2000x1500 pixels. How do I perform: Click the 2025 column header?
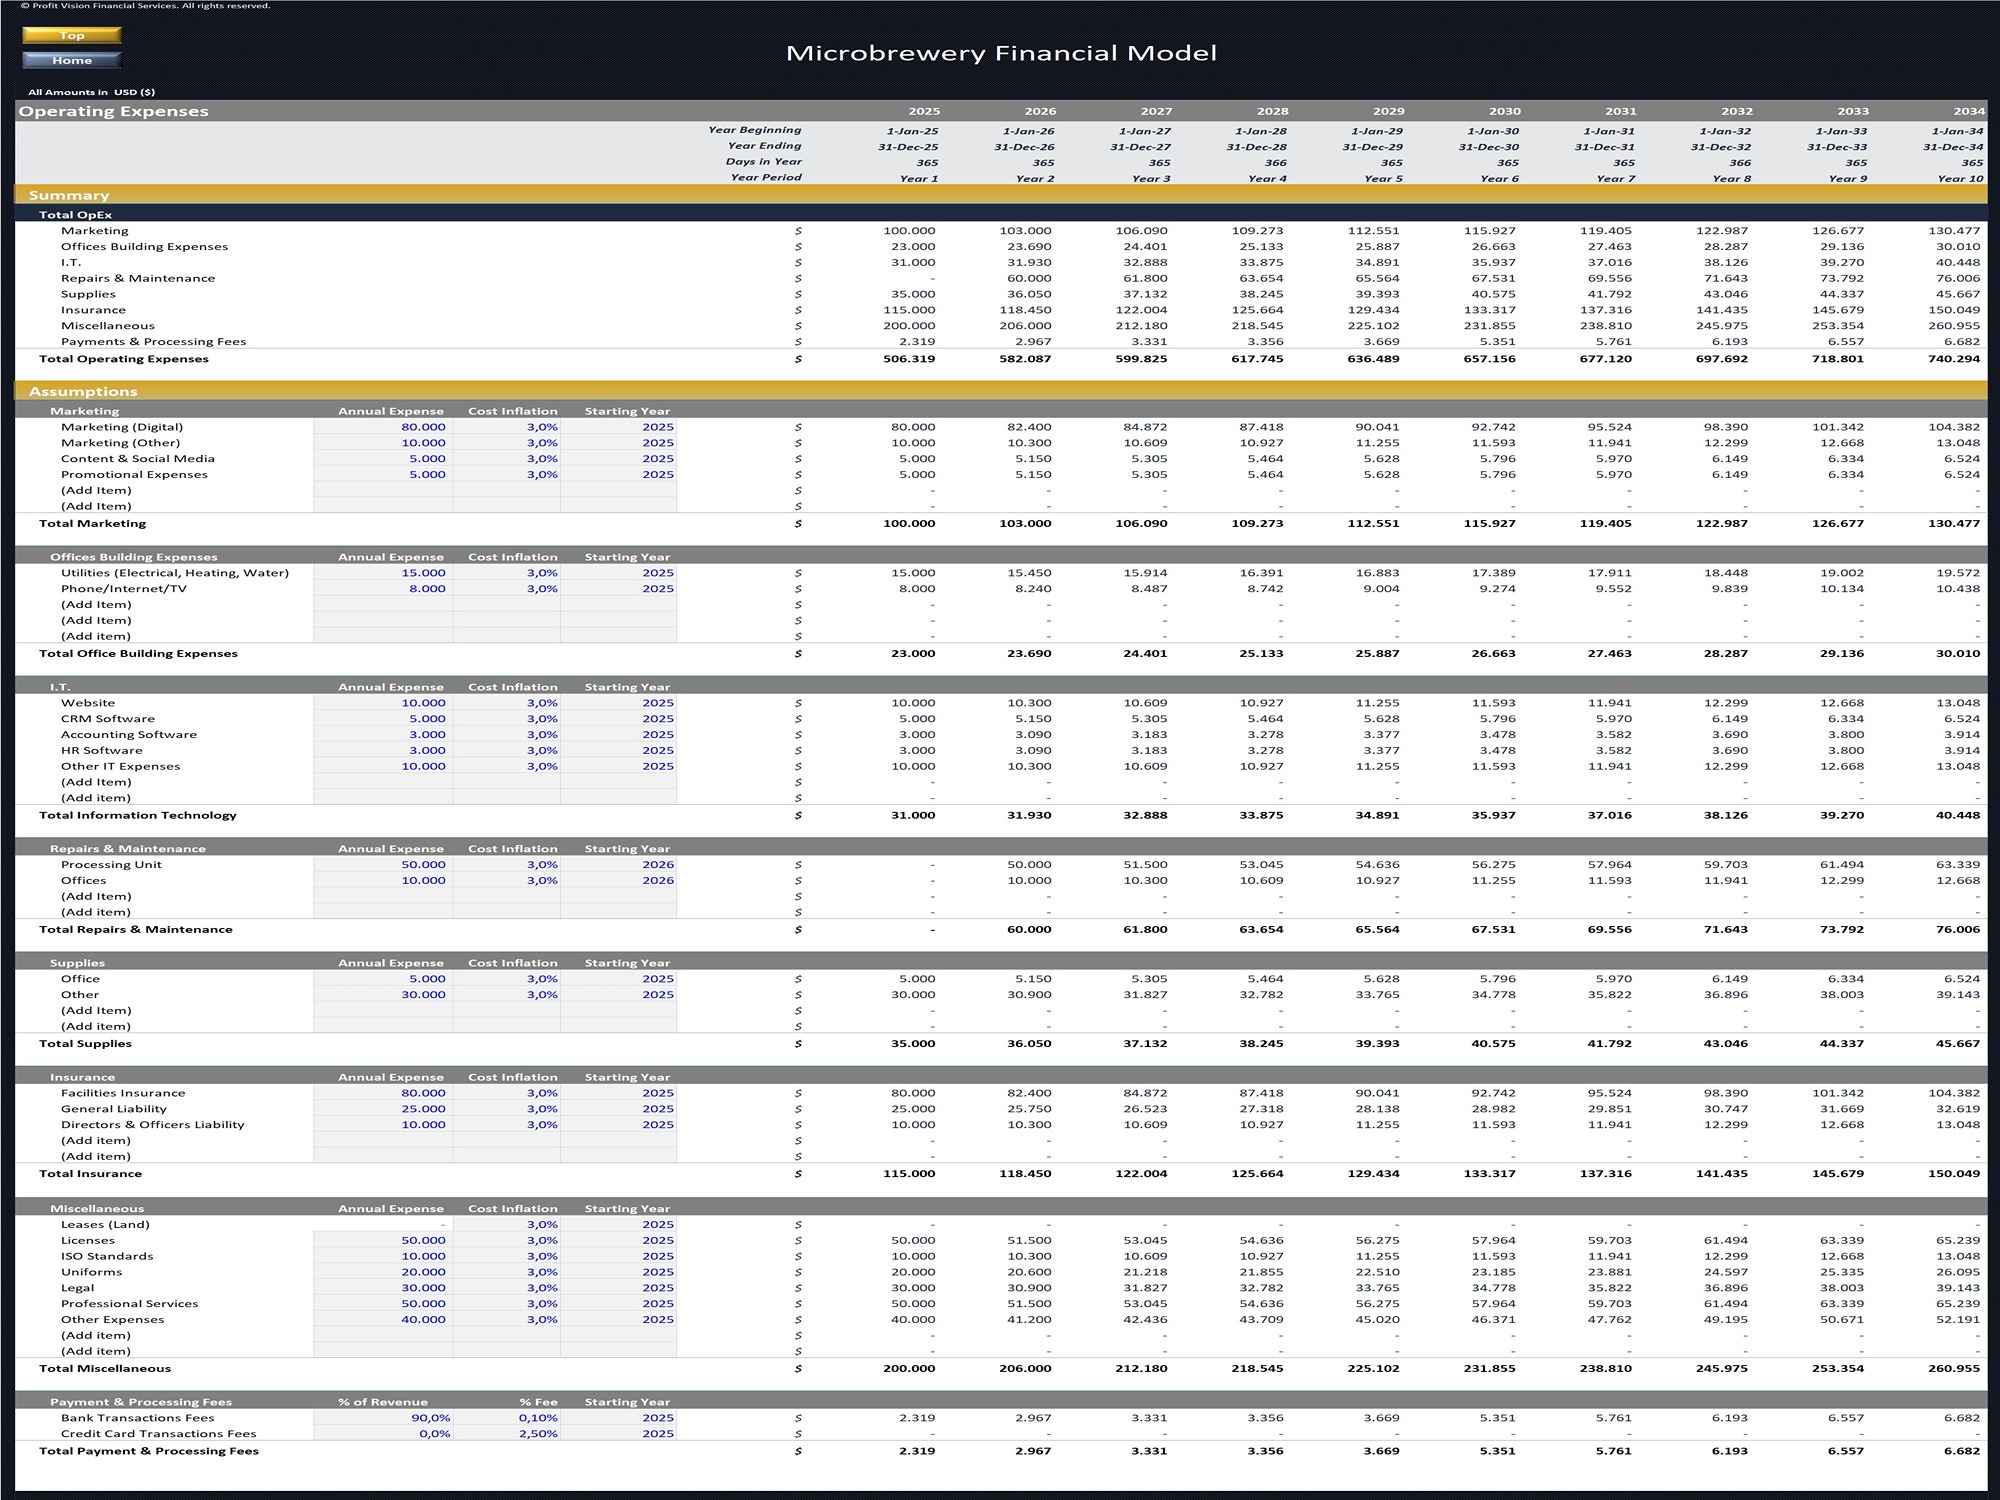[924, 111]
